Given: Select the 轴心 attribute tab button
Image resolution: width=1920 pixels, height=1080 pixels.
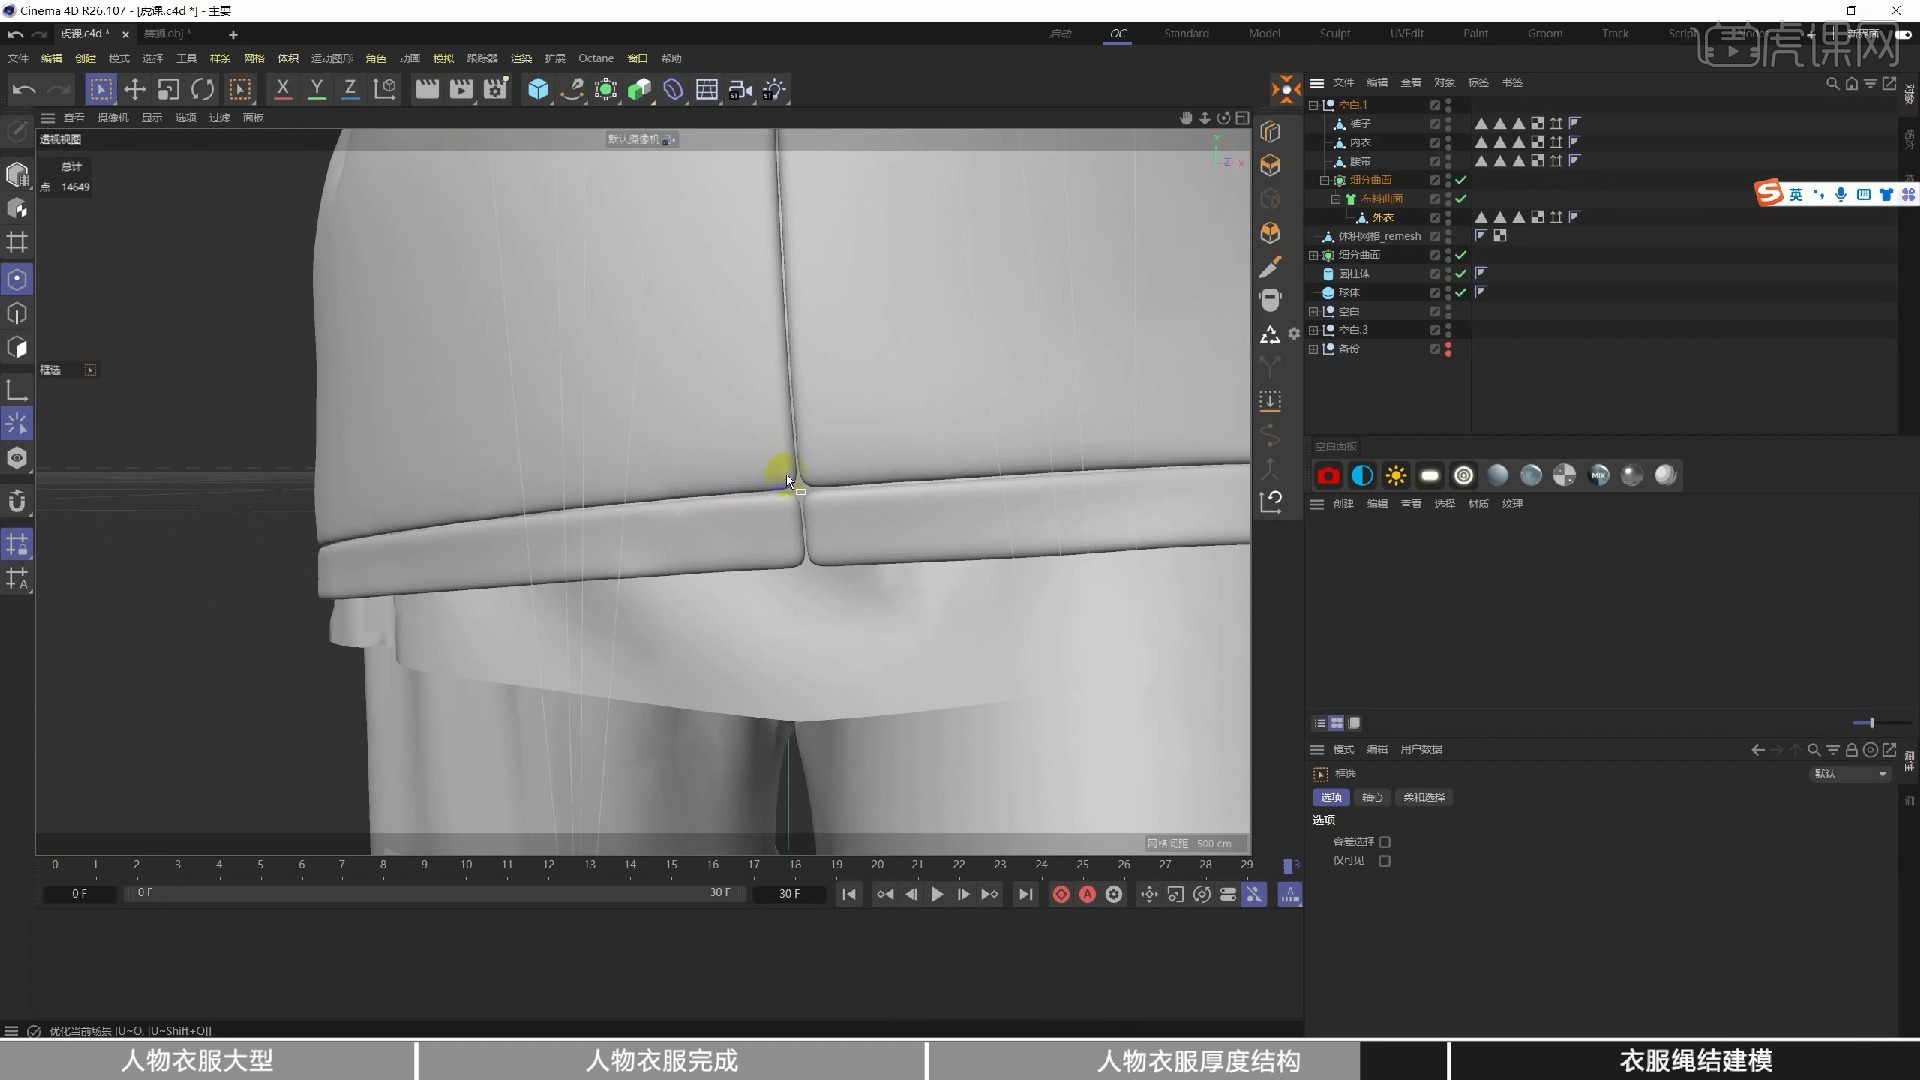Looking at the screenshot, I should pyautogui.click(x=1372, y=798).
